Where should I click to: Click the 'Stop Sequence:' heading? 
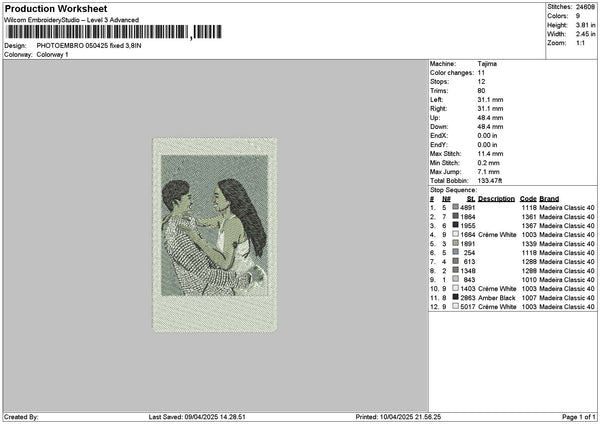click(453, 190)
